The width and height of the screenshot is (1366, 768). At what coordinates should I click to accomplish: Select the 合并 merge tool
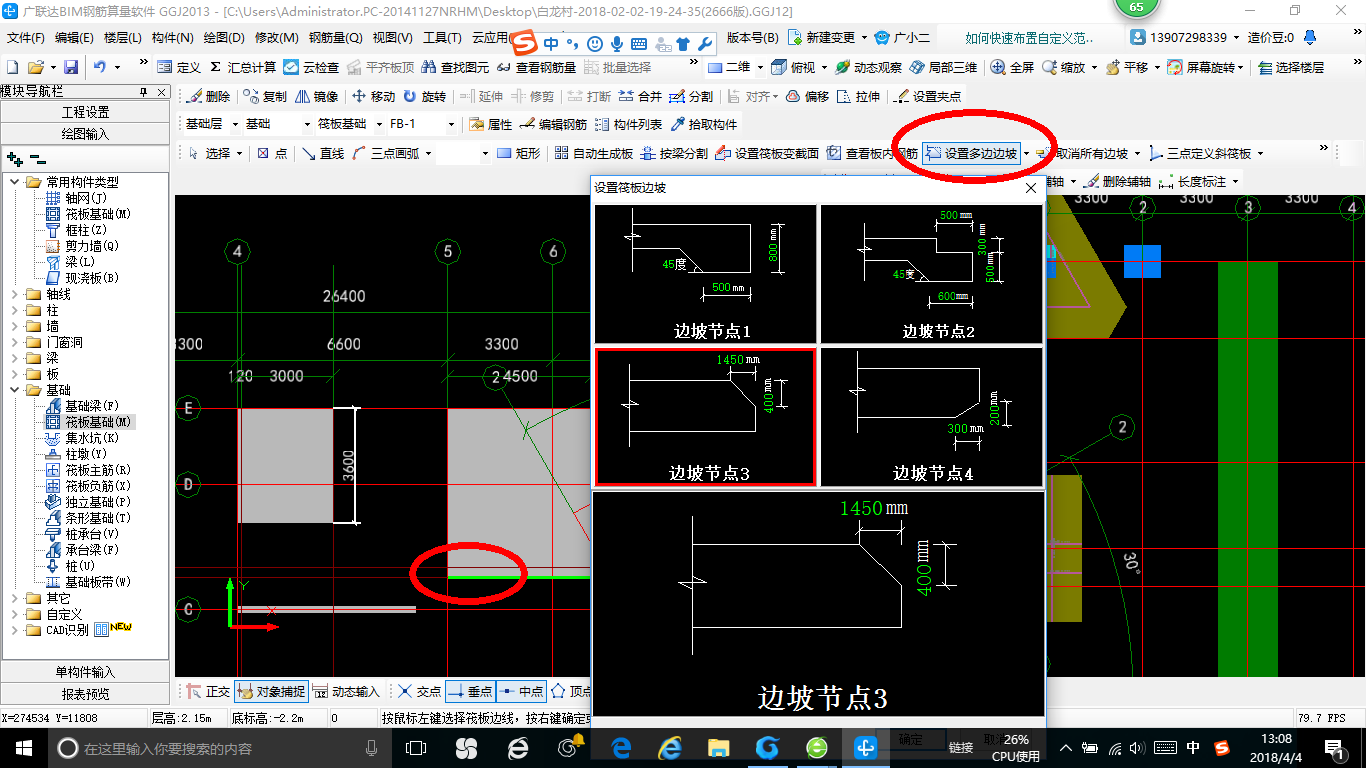(640, 97)
